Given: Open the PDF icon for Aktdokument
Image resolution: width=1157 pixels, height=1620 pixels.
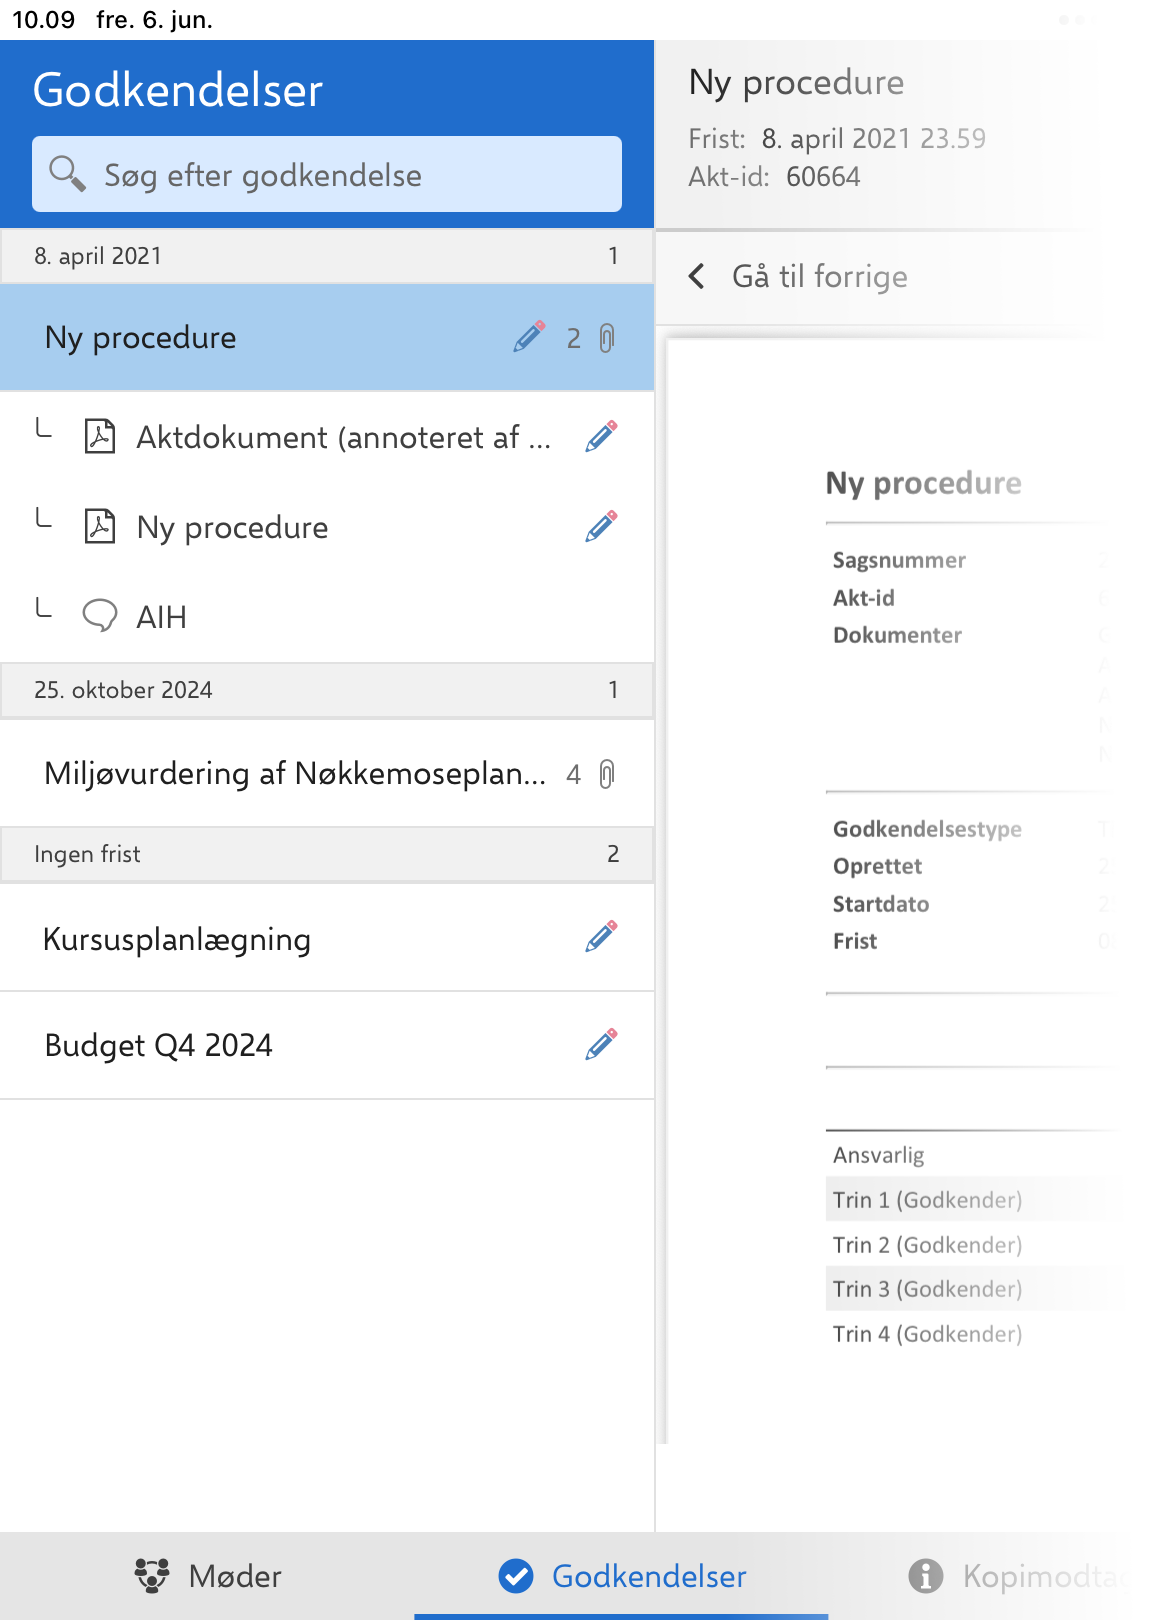Looking at the screenshot, I should [100, 437].
